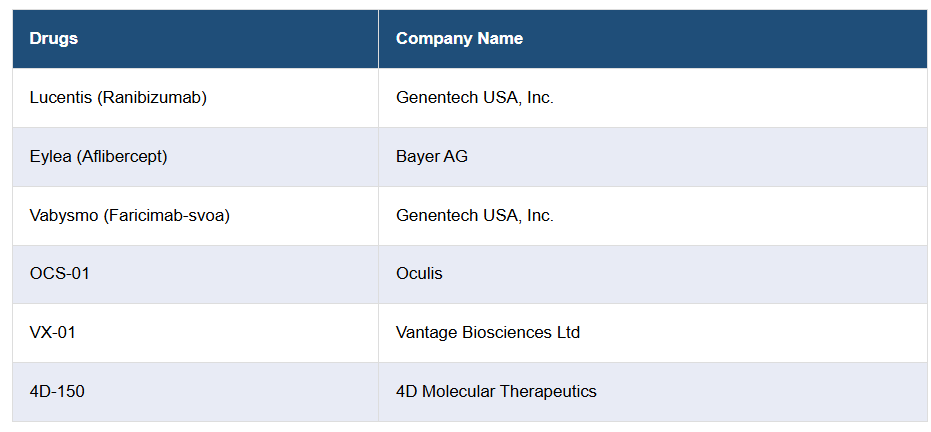Click the Oculis company cell
Image resolution: width=931 pixels, height=432 pixels.
(x=419, y=274)
